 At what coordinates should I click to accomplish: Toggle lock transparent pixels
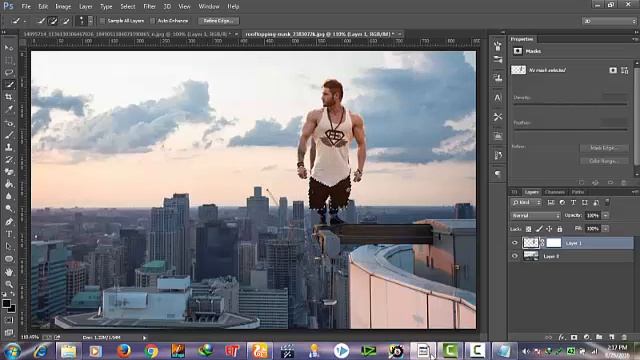tap(529, 229)
